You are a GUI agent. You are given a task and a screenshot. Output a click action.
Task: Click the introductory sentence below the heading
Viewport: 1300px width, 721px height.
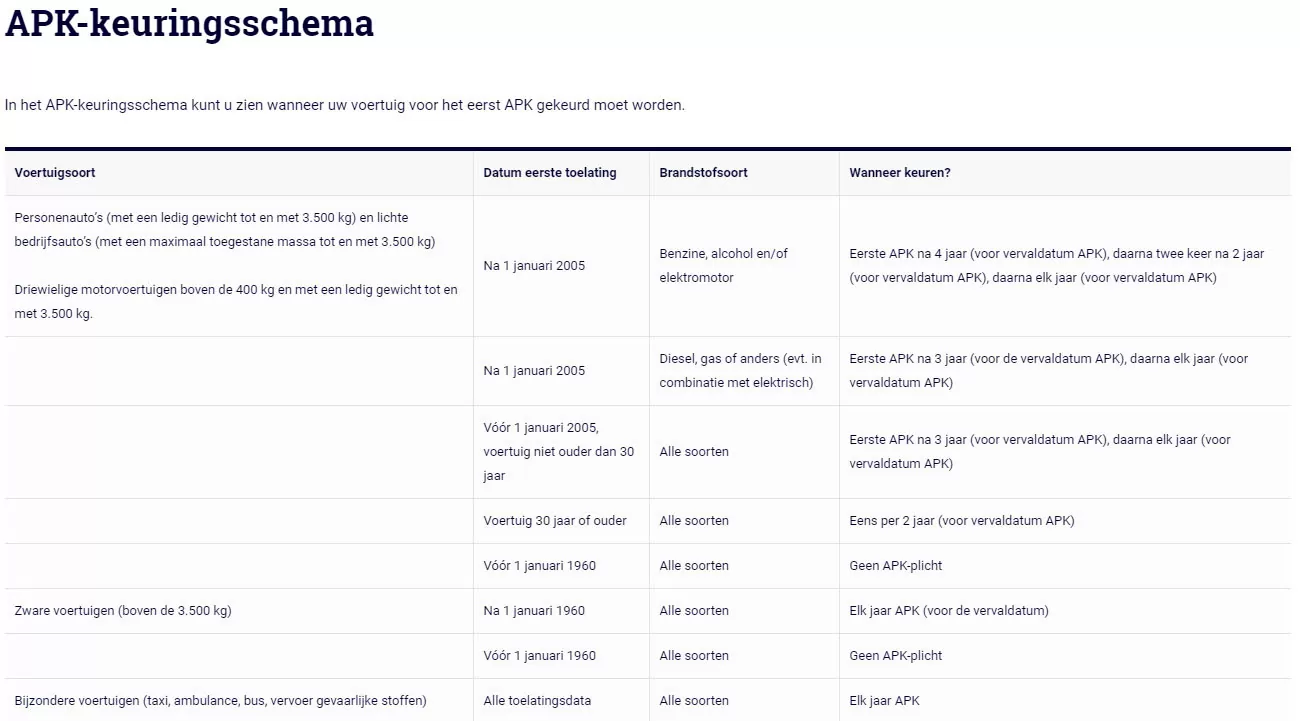pyautogui.click(x=345, y=105)
